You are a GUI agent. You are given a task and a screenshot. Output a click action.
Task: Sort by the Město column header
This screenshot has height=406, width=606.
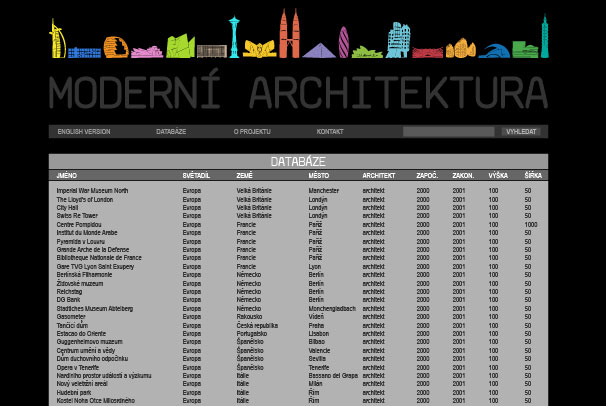tap(319, 176)
